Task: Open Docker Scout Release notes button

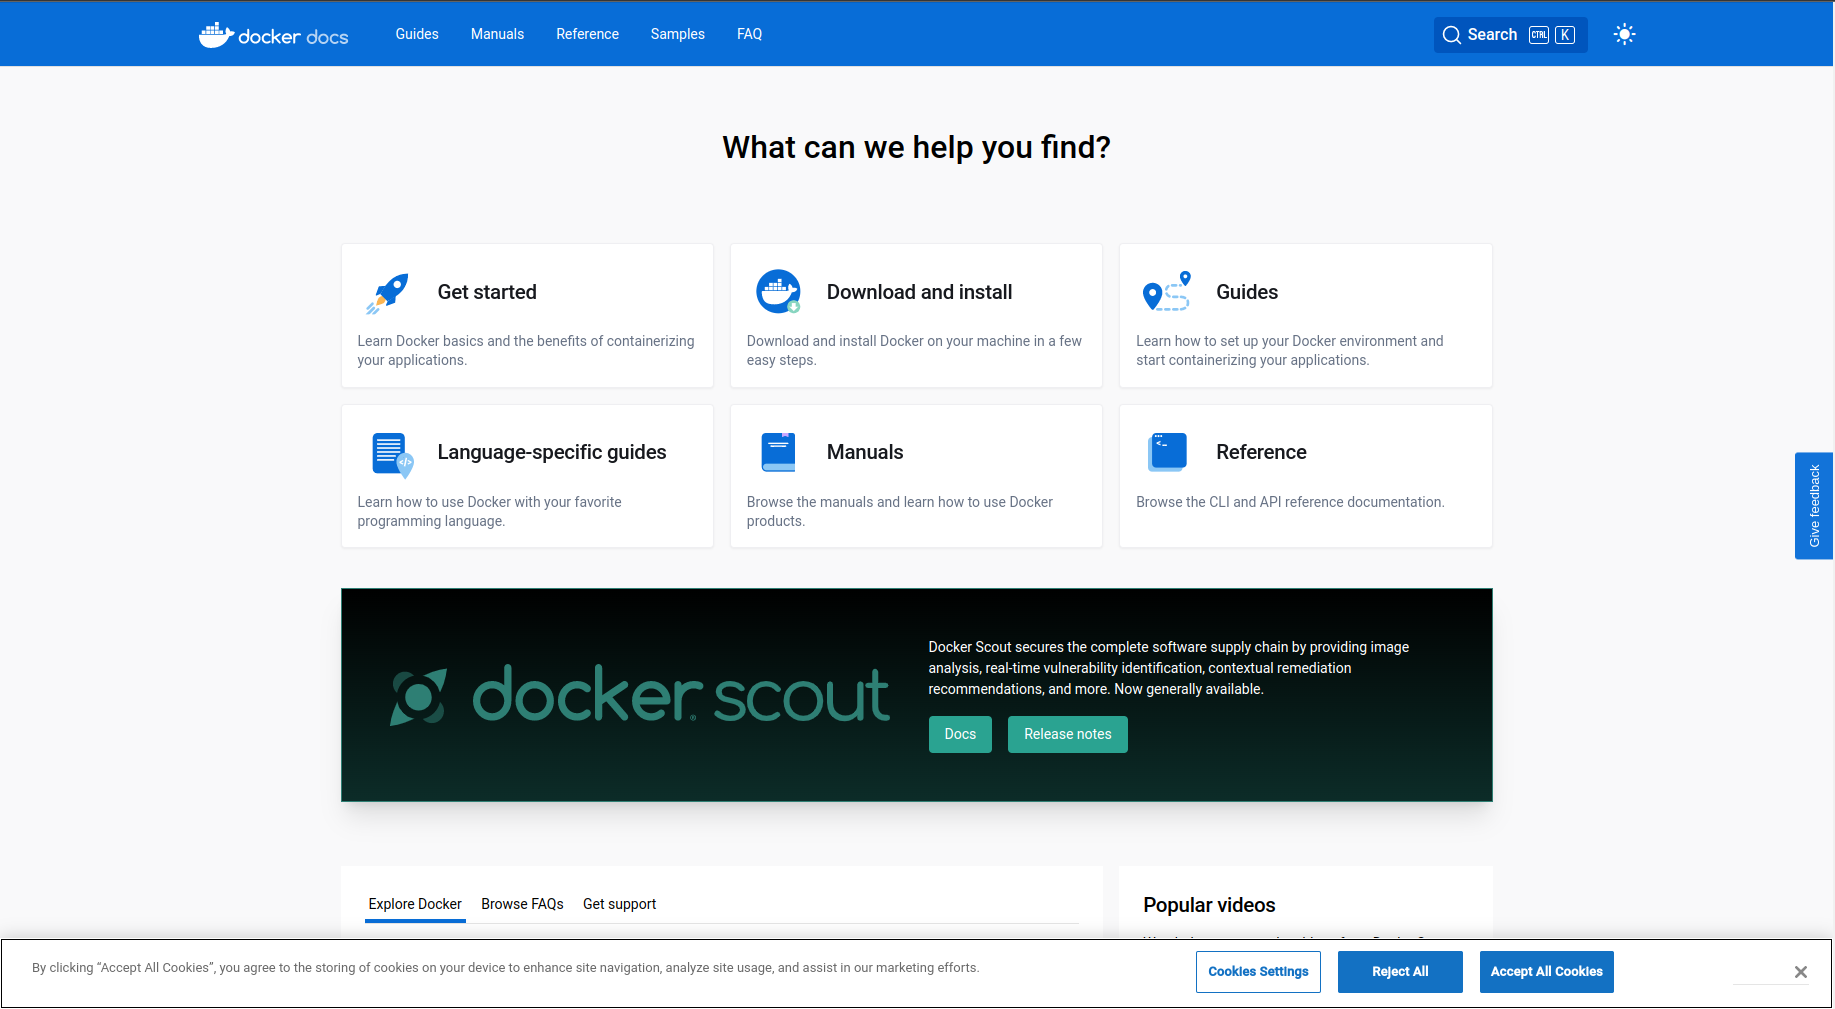Action: click(1067, 734)
